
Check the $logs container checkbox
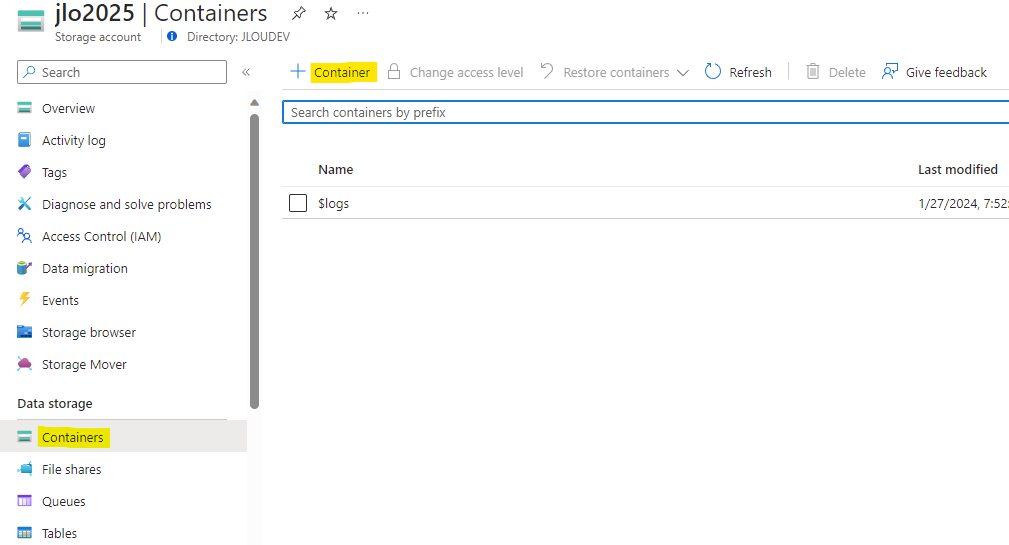298,203
